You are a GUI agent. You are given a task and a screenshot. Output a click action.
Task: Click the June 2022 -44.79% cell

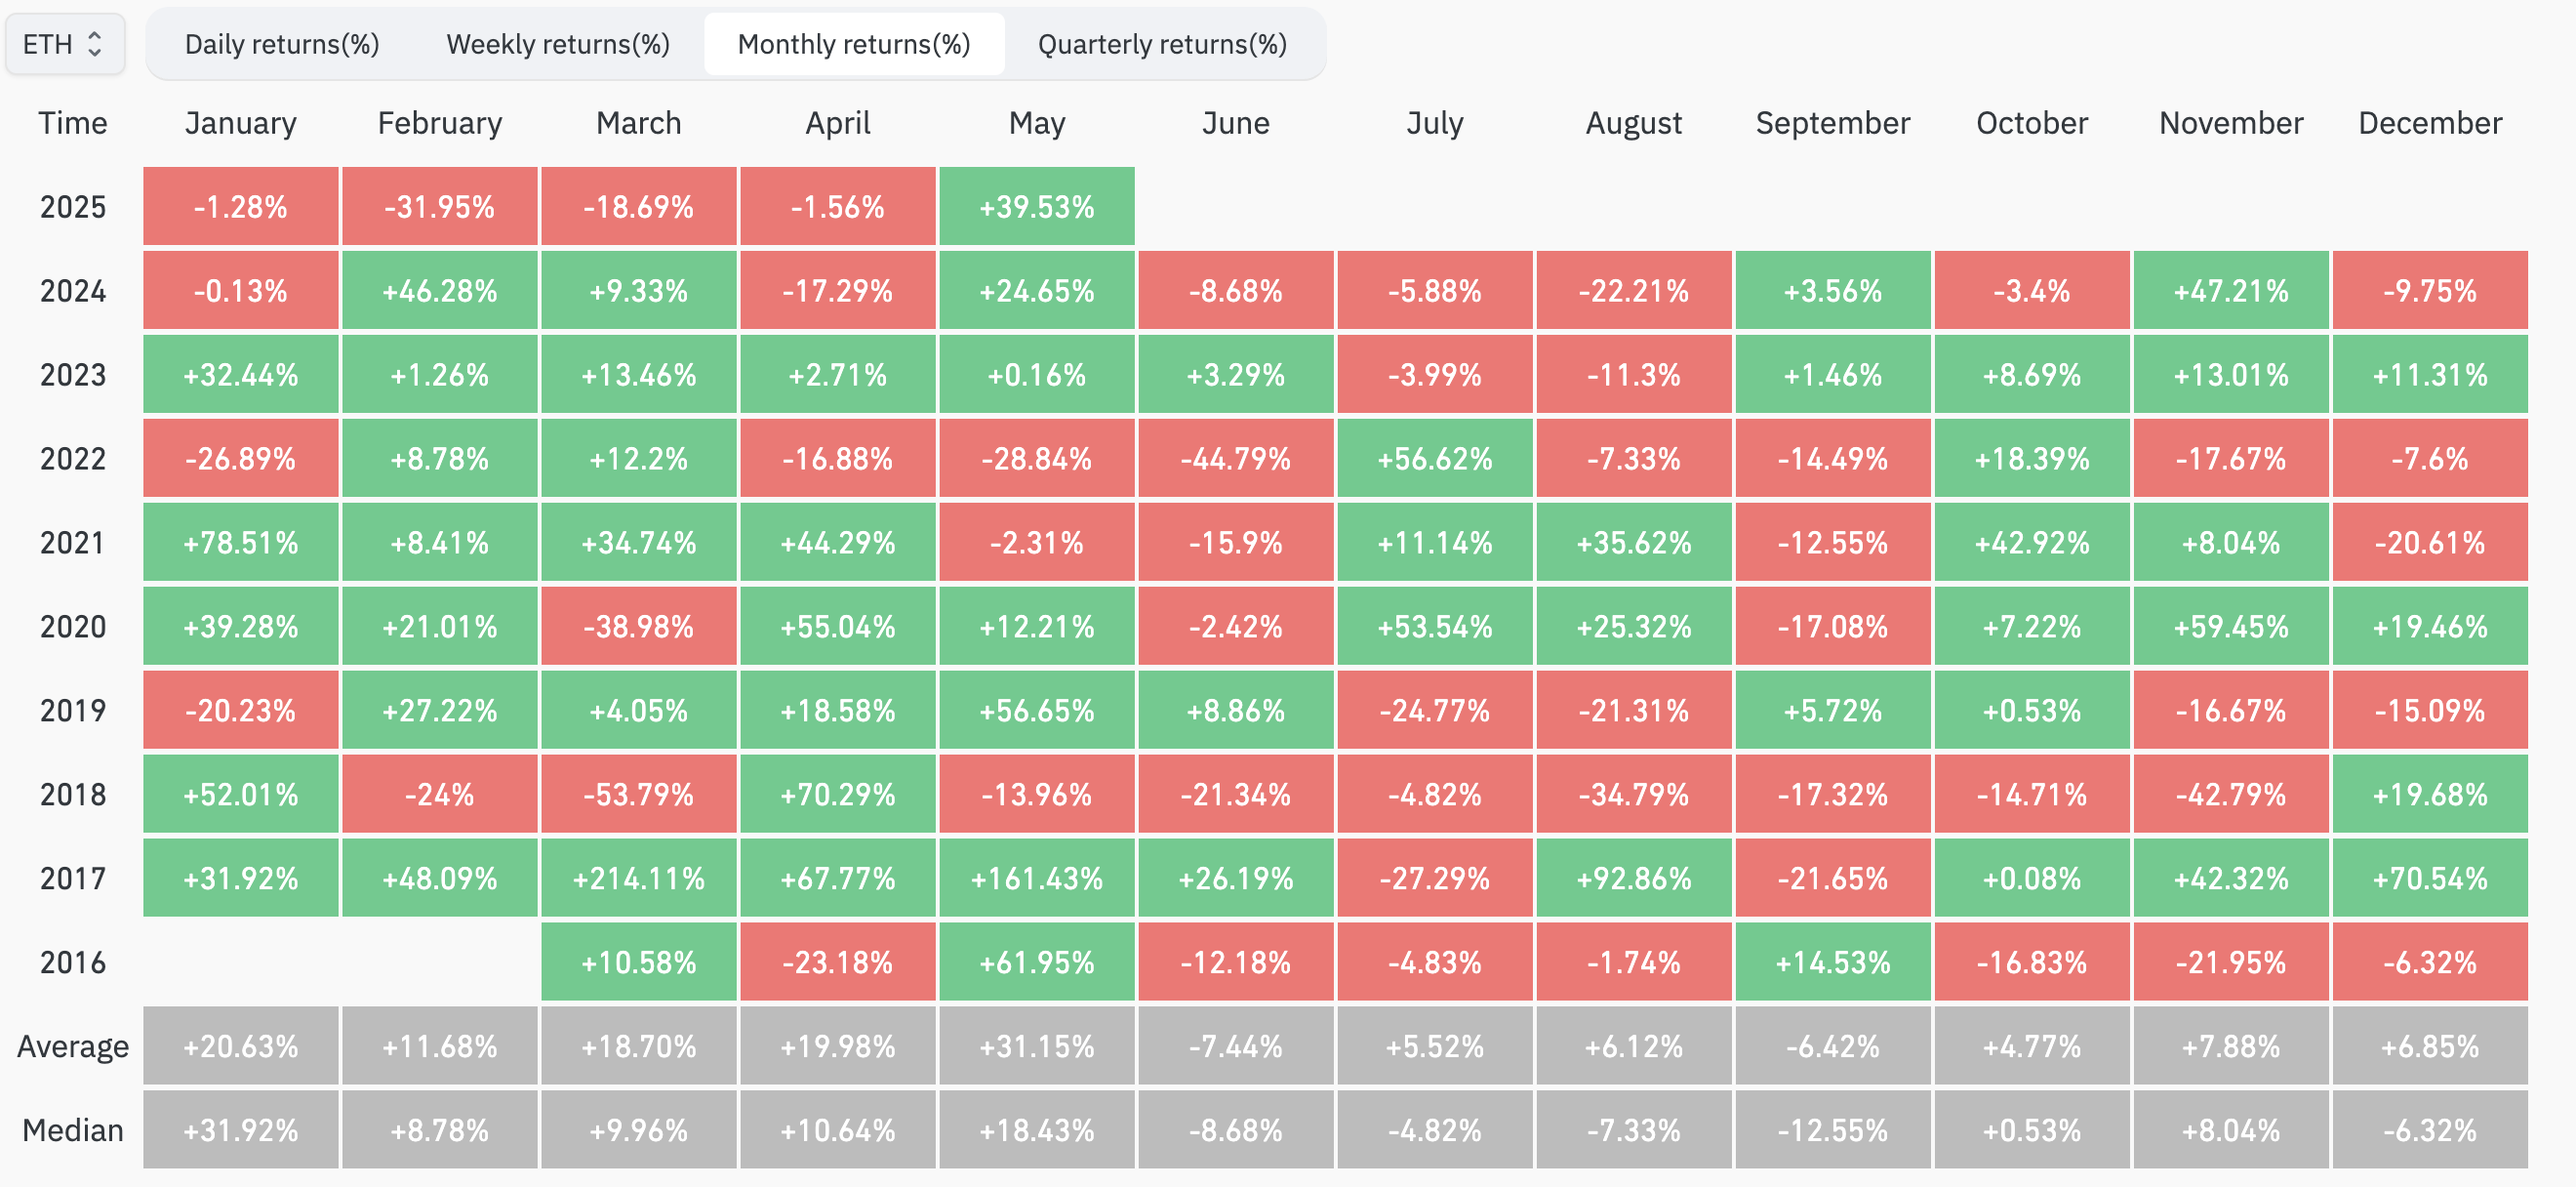(x=1236, y=459)
